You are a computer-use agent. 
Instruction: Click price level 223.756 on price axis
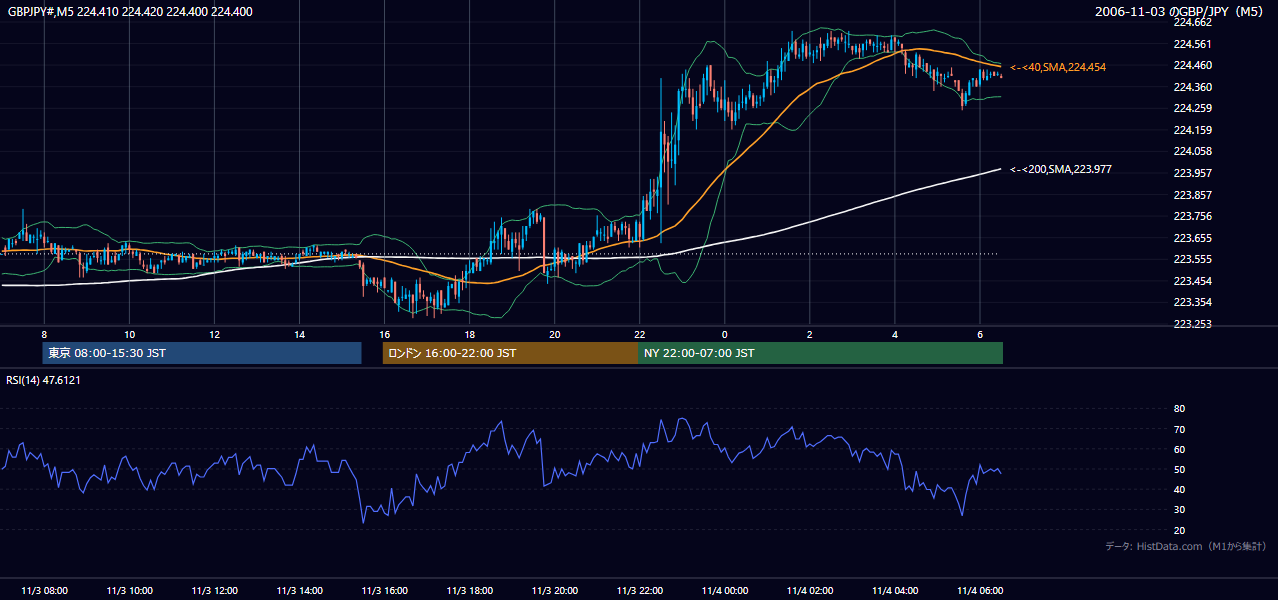tap(1192, 216)
